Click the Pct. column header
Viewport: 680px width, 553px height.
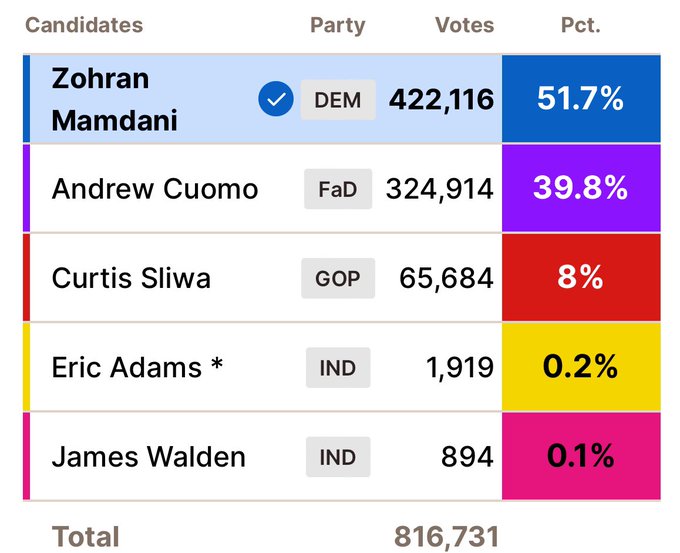coord(580,25)
